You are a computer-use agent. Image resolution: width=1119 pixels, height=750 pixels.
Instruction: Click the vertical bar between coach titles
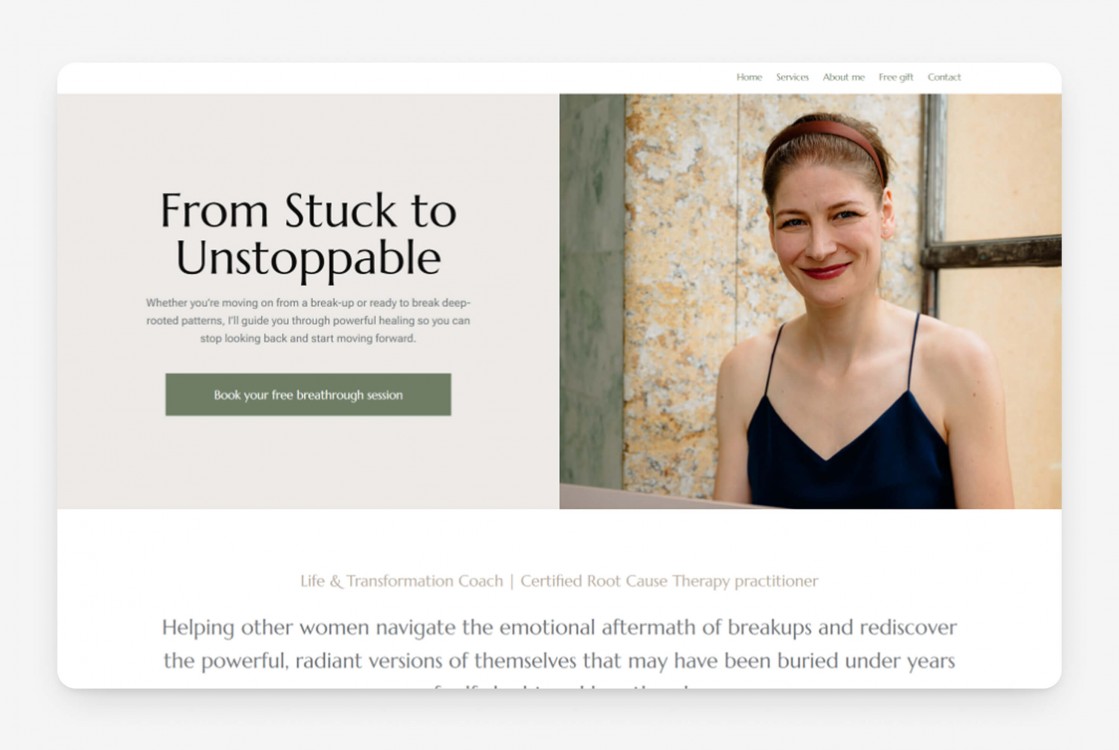point(512,581)
